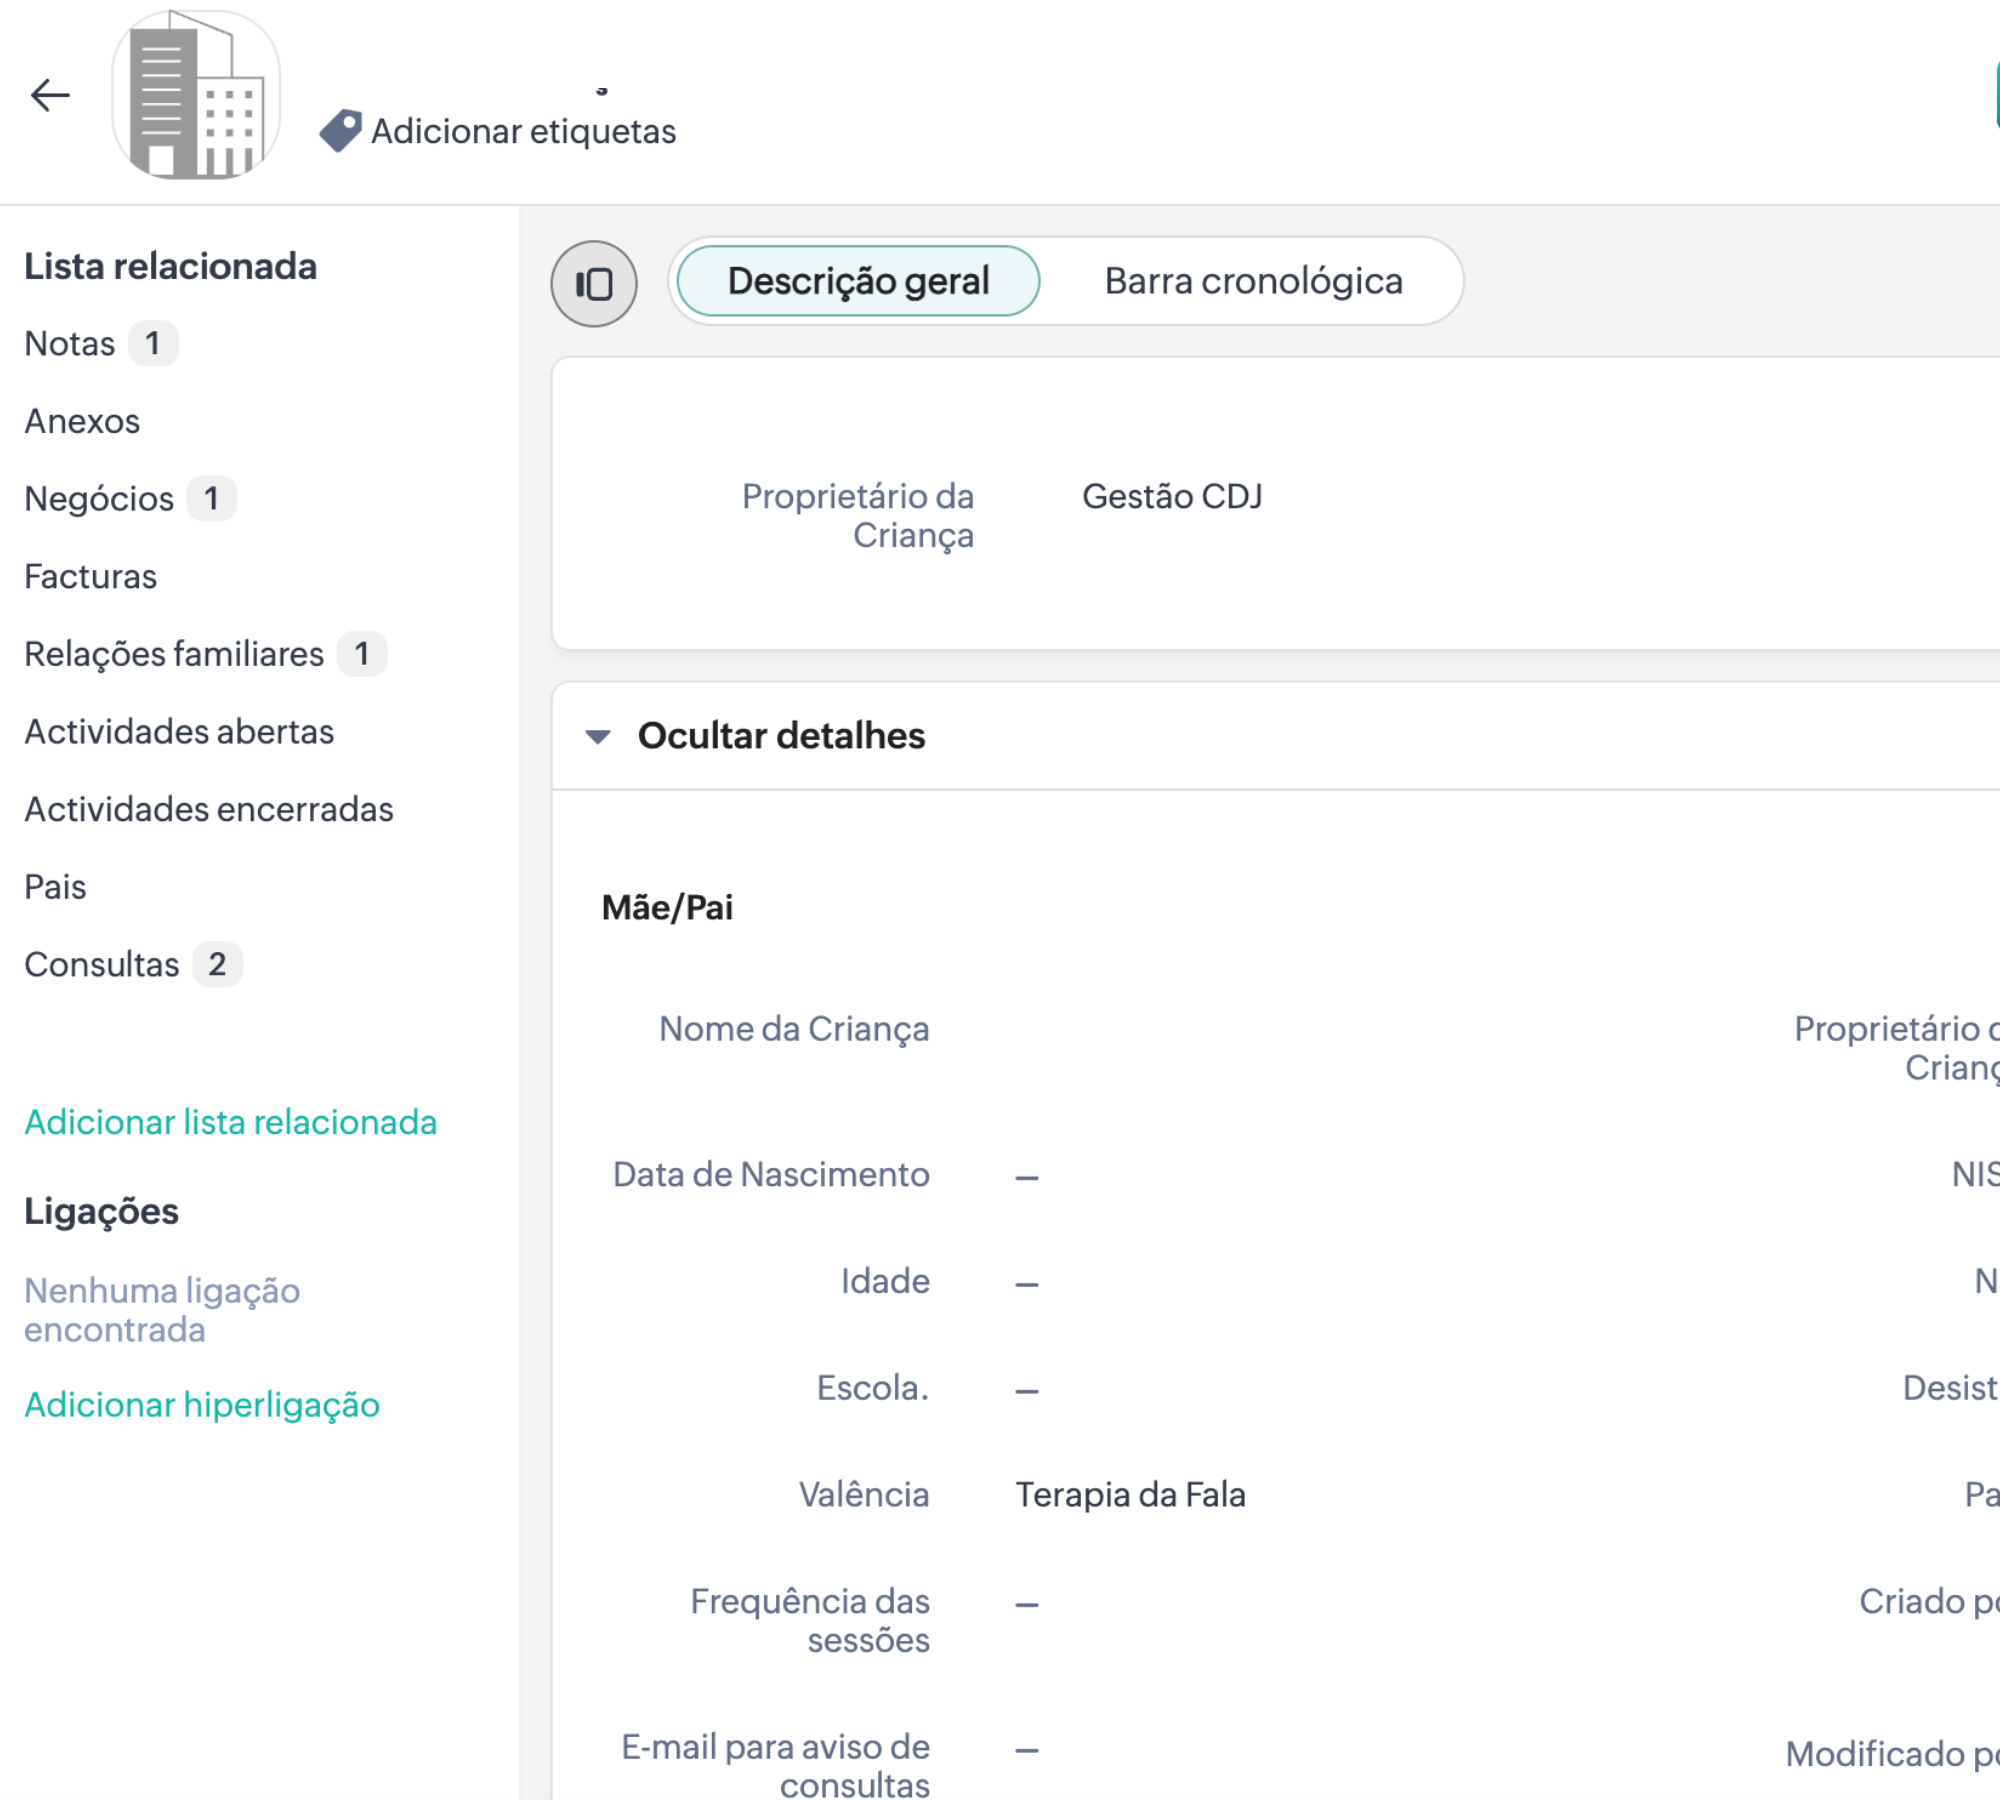Open Negócios related list

[99, 499]
